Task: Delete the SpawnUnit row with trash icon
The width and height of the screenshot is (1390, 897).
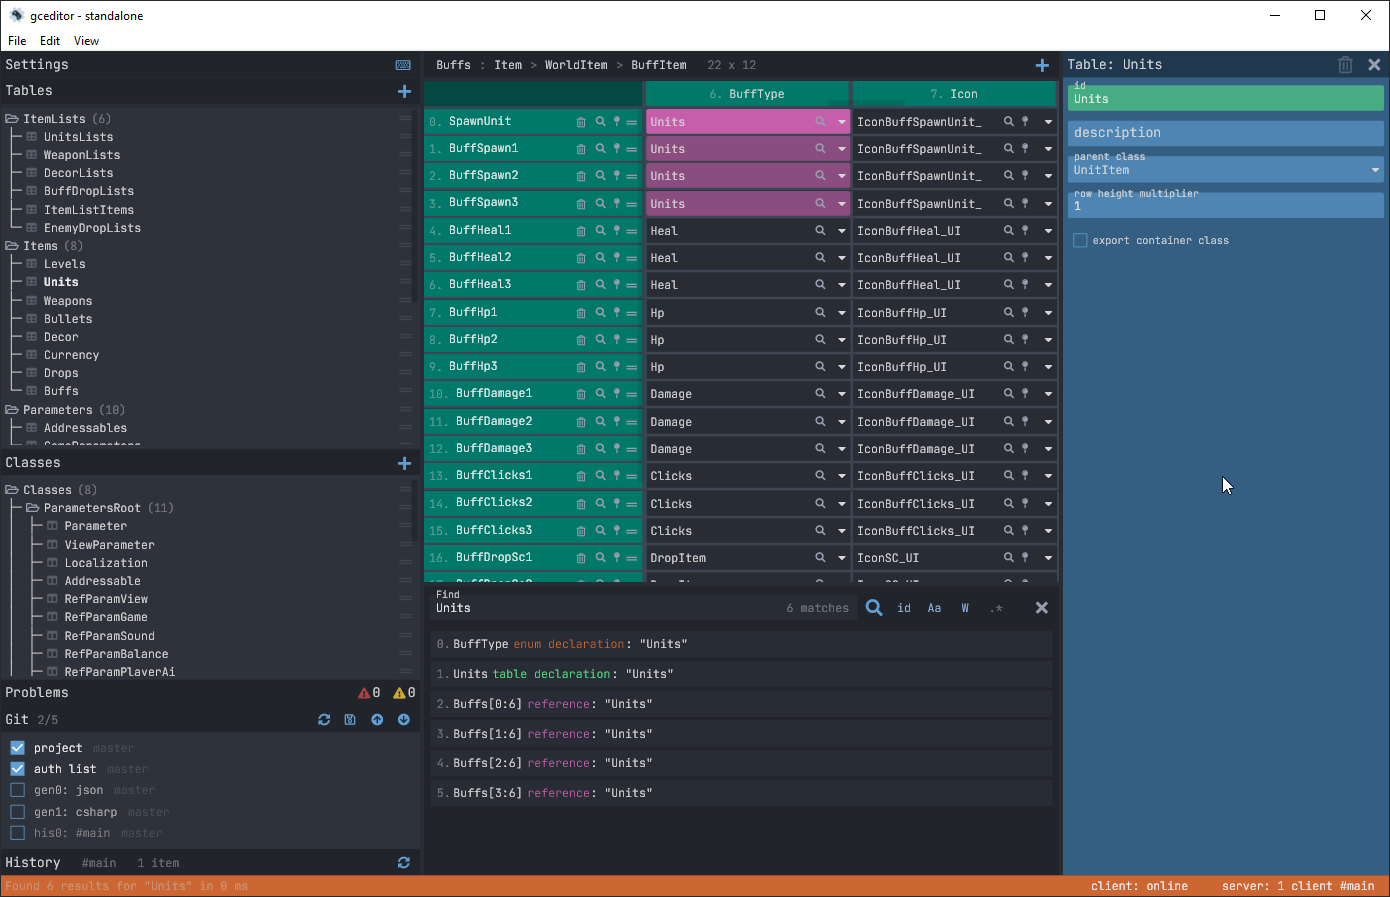Action: point(581,122)
